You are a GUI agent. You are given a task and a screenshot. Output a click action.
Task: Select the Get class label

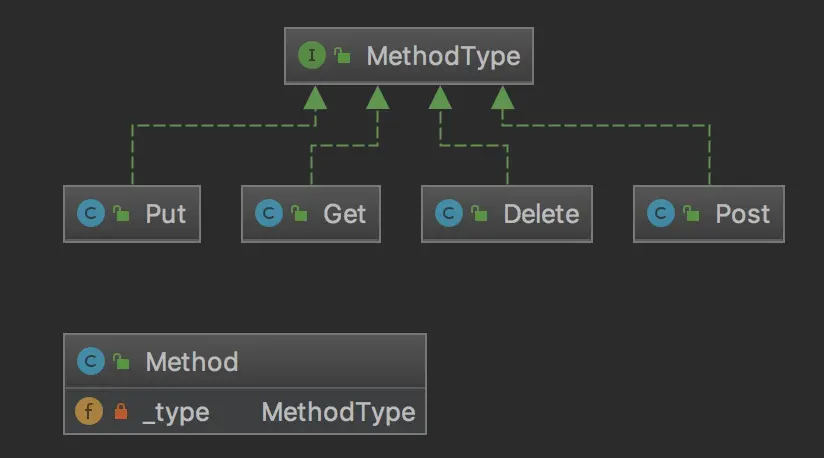click(x=344, y=214)
